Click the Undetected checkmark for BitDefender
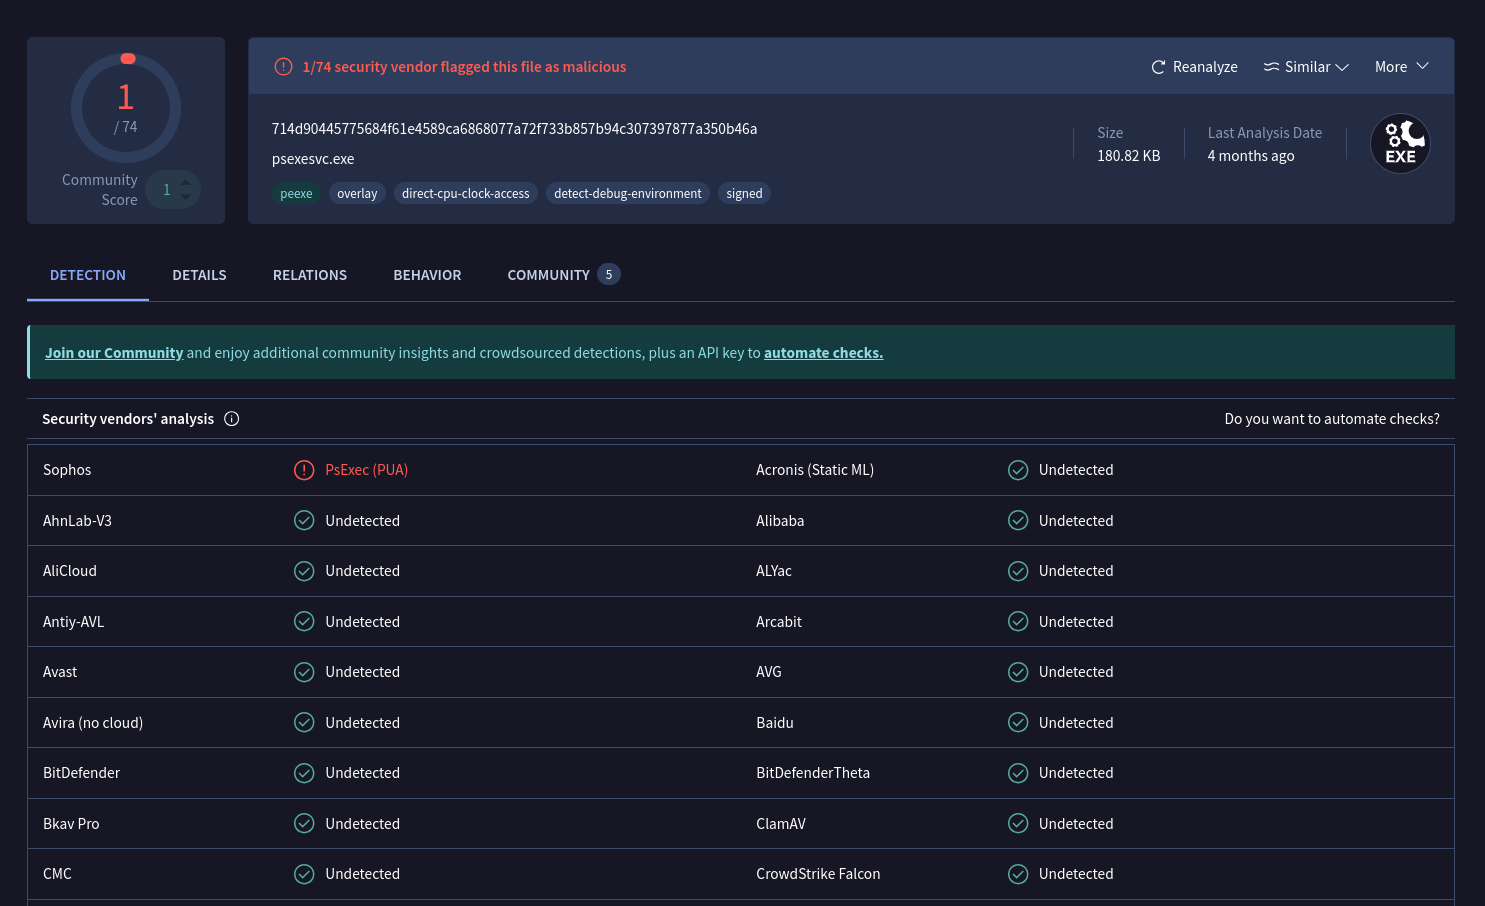The height and width of the screenshot is (906, 1485). (x=304, y=773)
